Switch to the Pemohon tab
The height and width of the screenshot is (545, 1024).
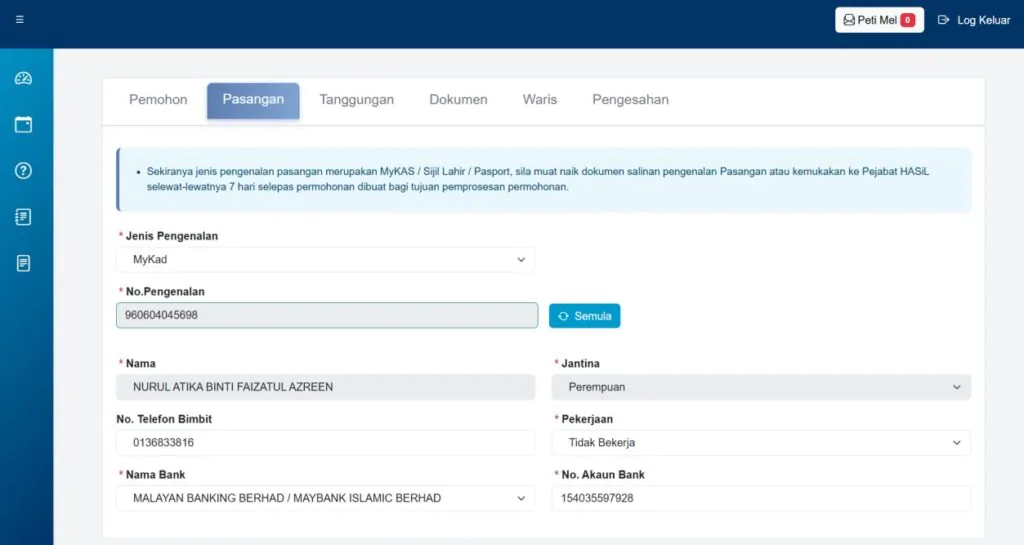click(158, 100)
